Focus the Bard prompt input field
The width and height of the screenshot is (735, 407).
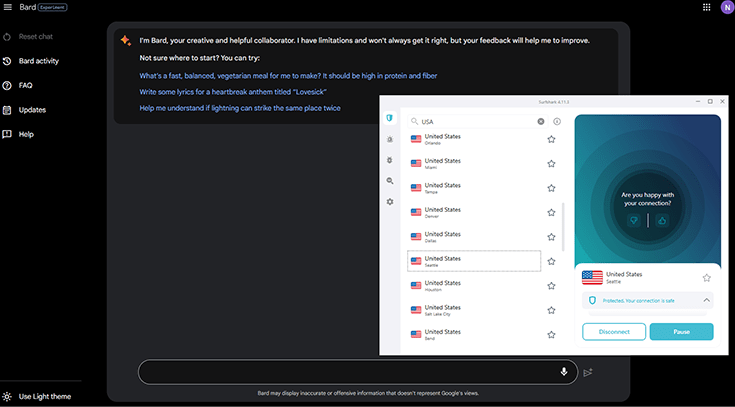coord(358,372)
